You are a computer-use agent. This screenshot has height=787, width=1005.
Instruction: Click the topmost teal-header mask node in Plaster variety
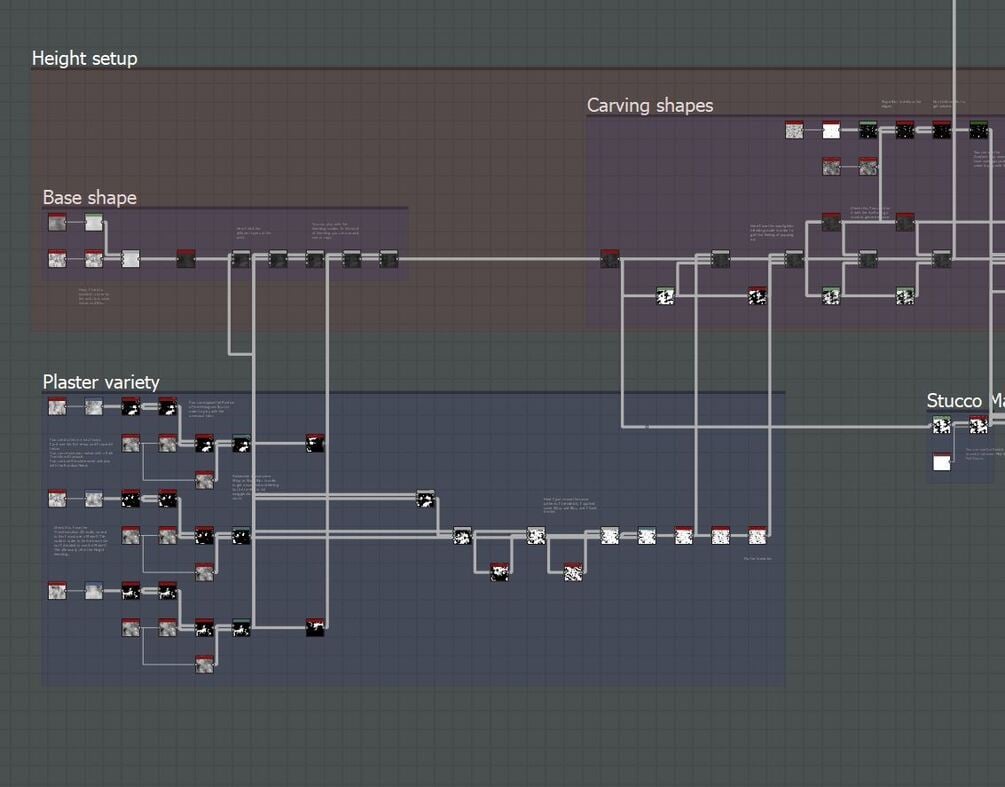241,443
